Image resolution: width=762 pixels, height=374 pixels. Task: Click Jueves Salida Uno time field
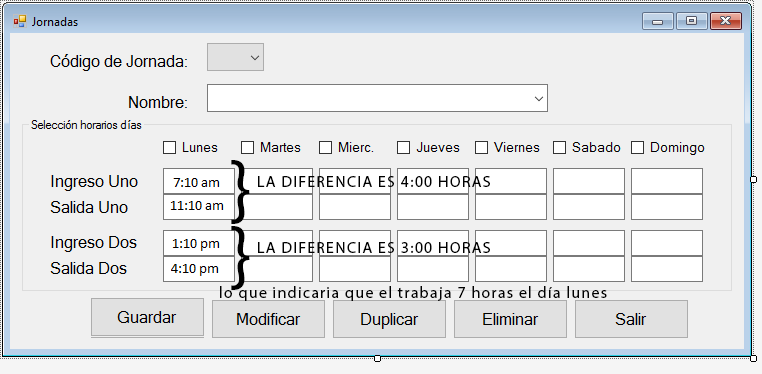[x=433, y=207]
